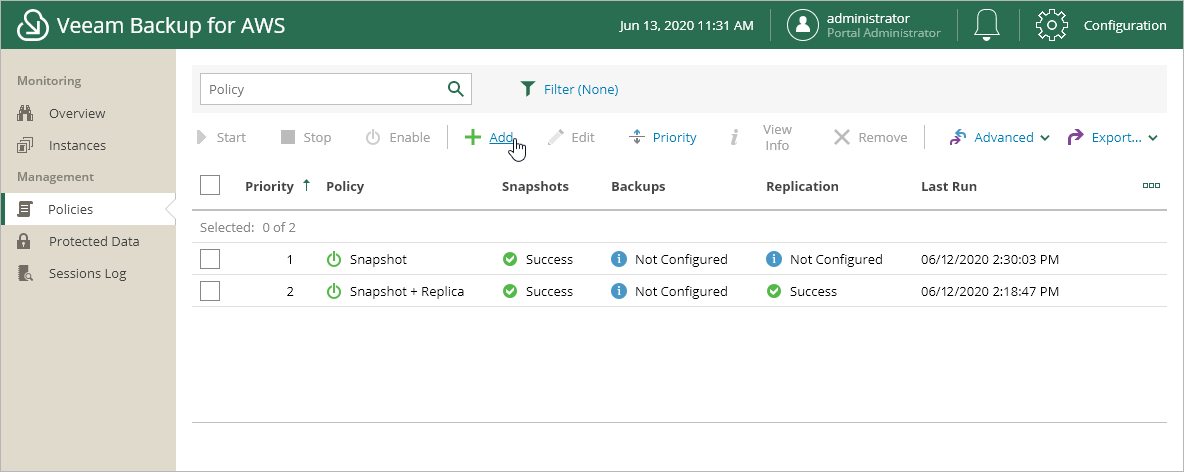The height and width of the screenshot is (472, 1184).
Task: Sort by the Last Run column header
Action: pyautogui.click(x=948, y=187)
